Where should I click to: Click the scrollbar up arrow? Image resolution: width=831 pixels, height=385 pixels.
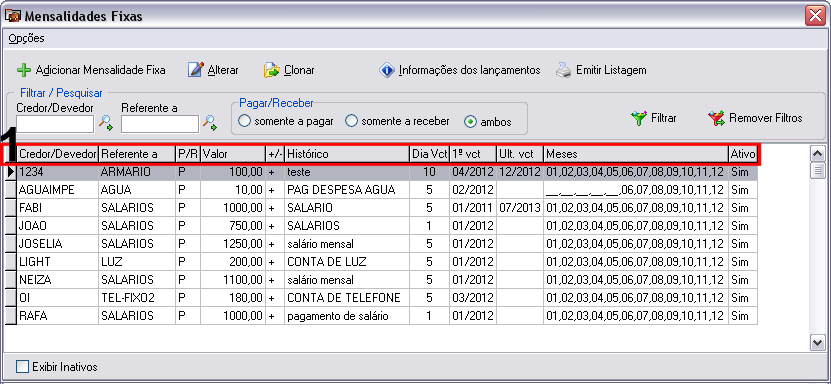coord(818,153)
